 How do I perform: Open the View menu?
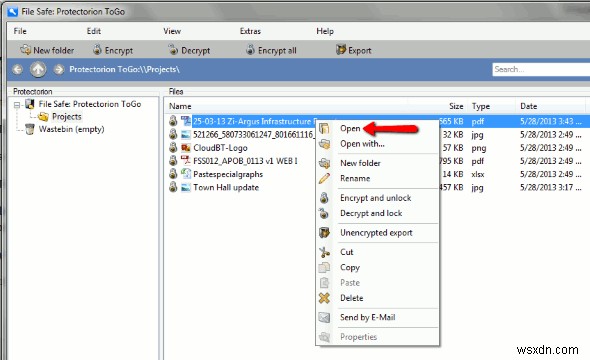tap(172, 31)
